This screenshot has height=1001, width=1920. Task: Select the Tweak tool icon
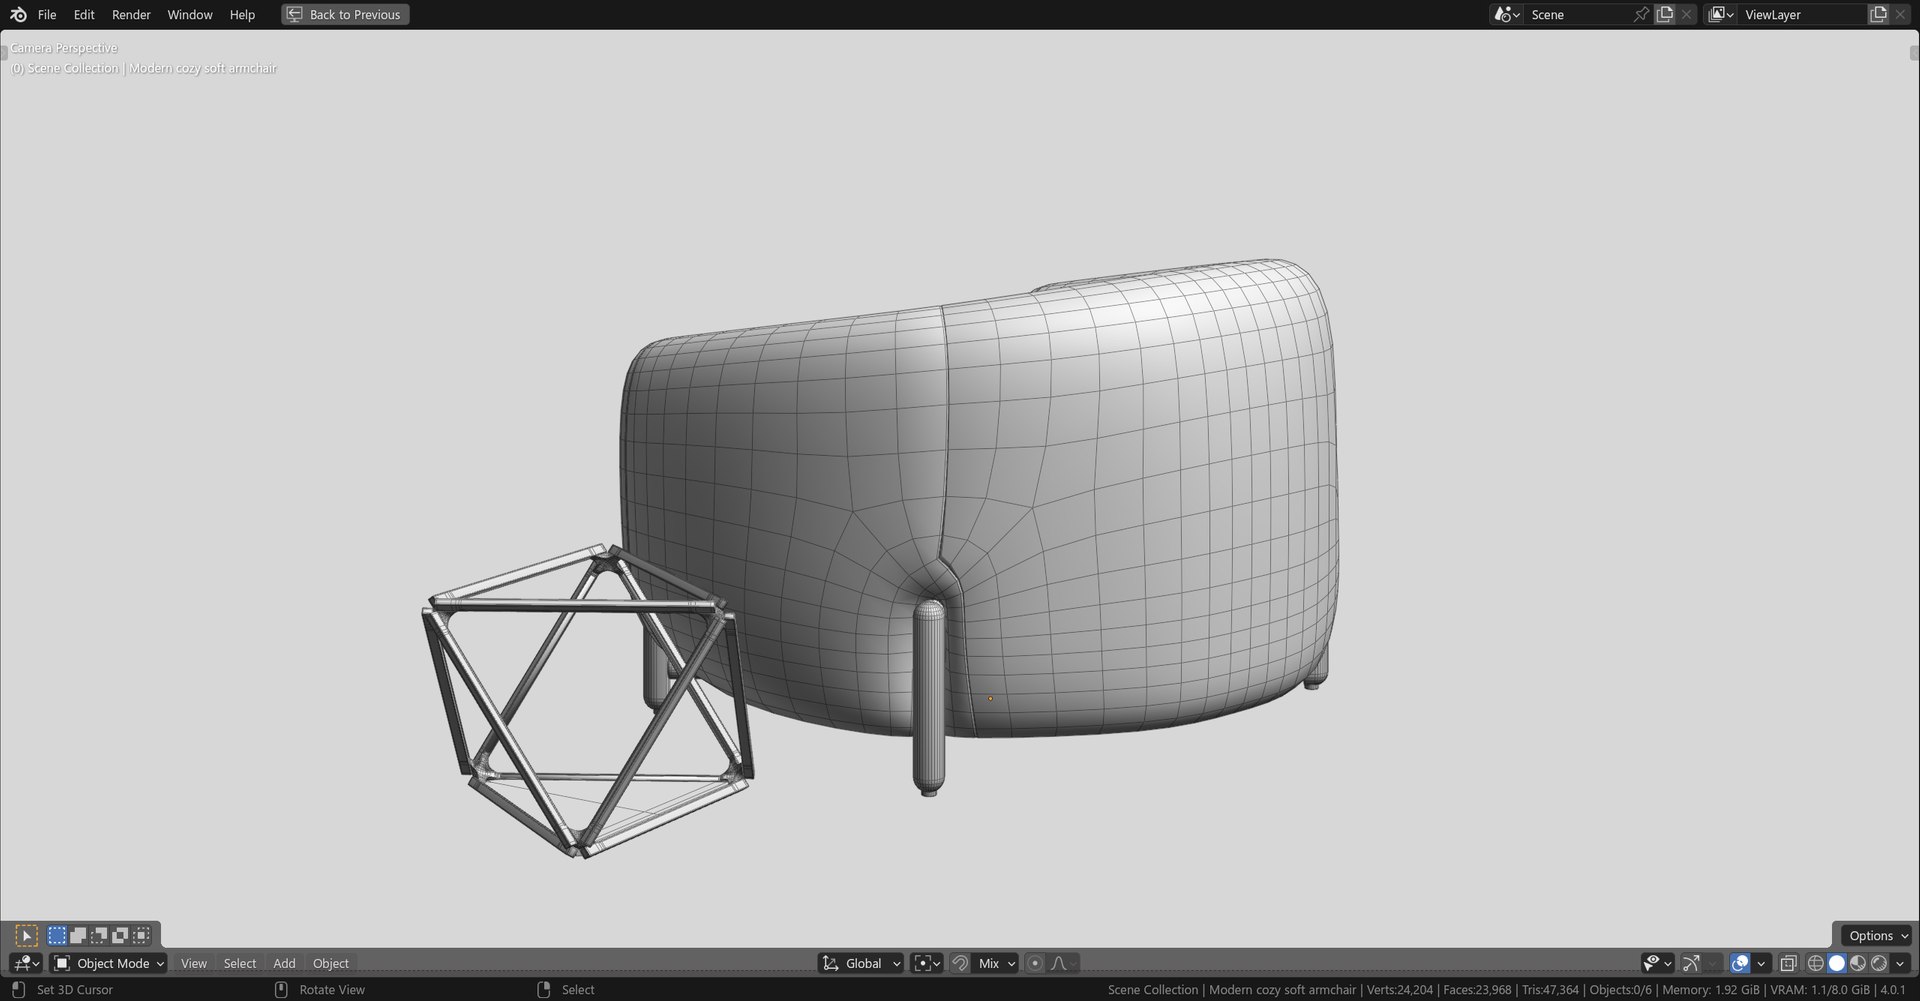point(27,935)
